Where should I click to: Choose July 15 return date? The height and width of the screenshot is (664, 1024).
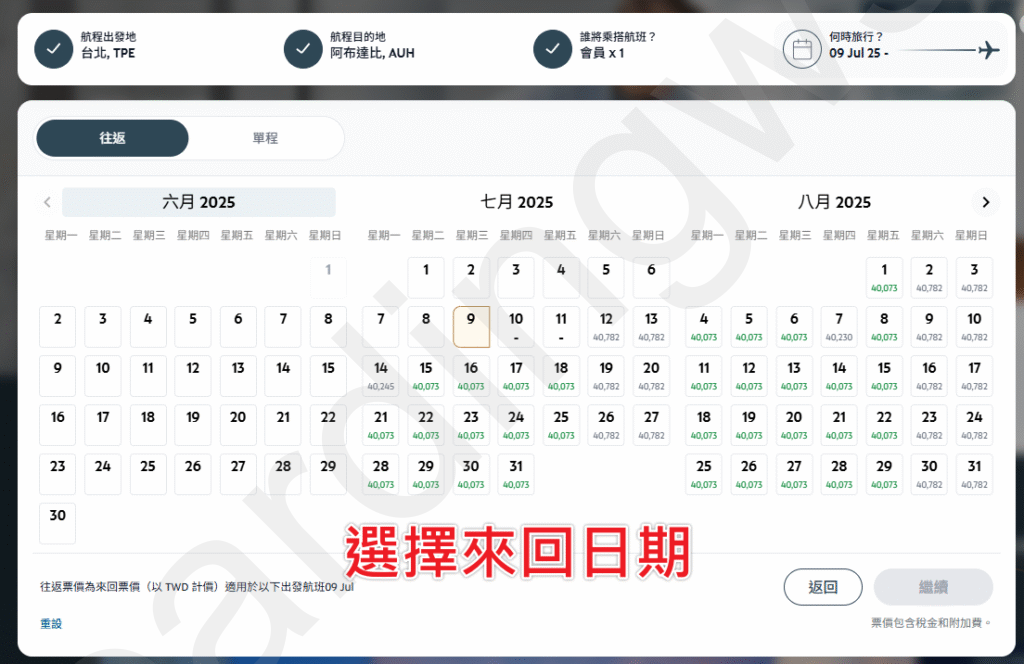(x=426, y=375)
